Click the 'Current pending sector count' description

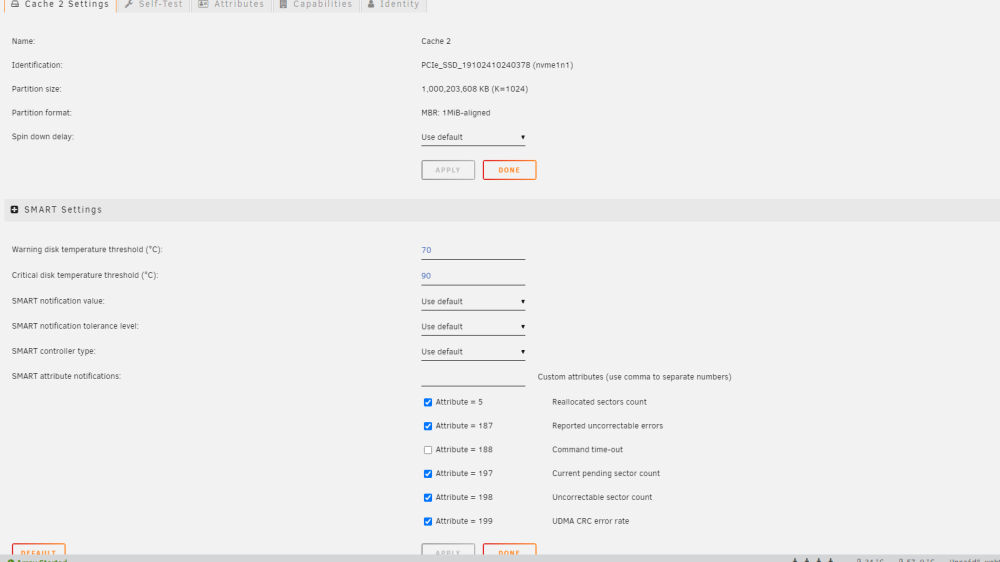pyautogui.click(x=606, y=473)
